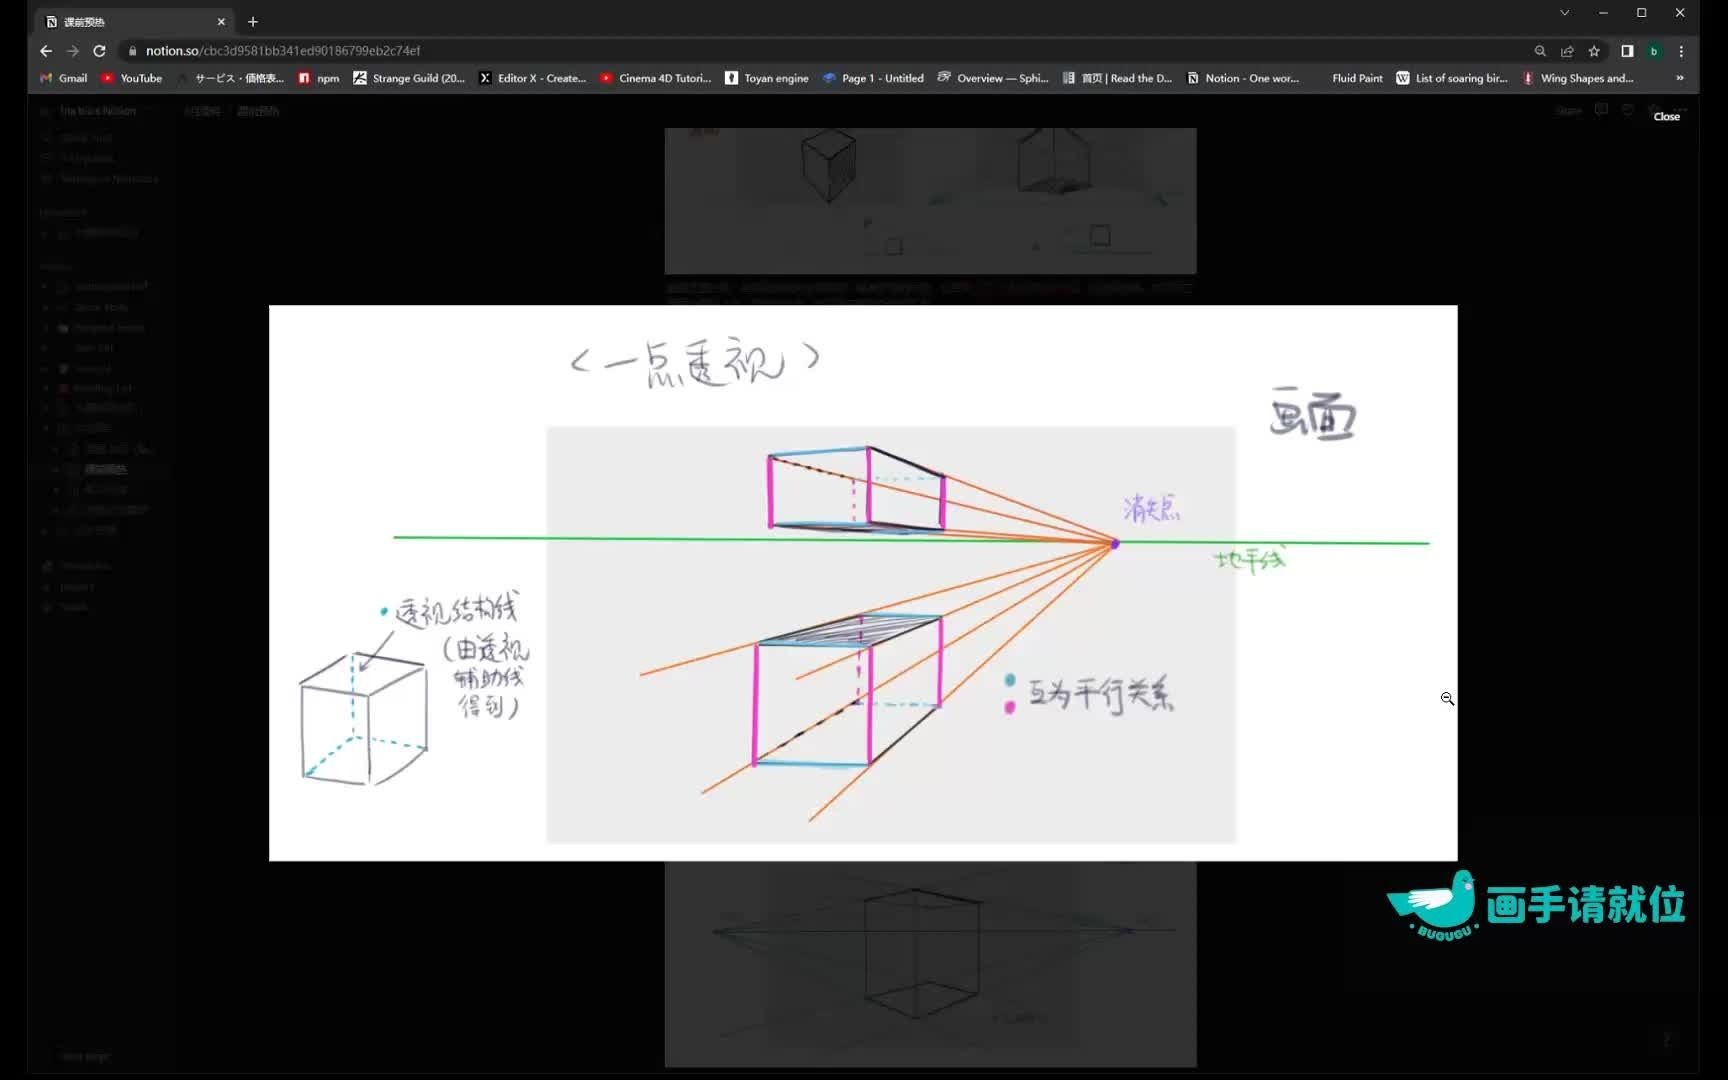This screenshot has height=1080, width=1728.
Task: Show more bookmarks via double chevron
Action: click(x=1680, y=78)
